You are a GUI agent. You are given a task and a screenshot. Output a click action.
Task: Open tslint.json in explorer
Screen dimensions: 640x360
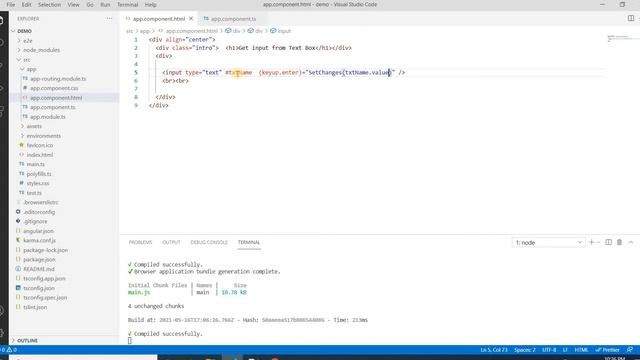[x=35, y=307]
